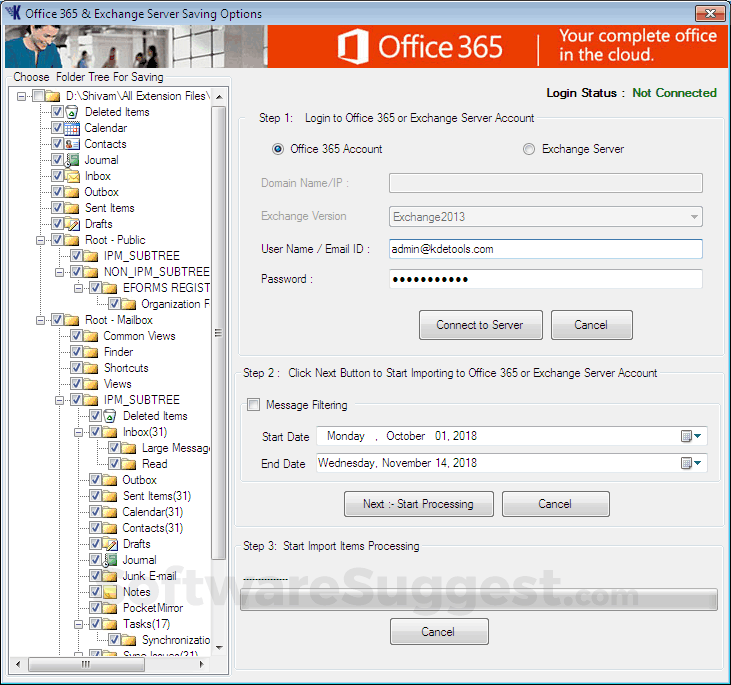Click the Calendar grid icon under the D:\Shivam root
The width and height of the screenshot is (731, 685).
(x=71, y=128)
